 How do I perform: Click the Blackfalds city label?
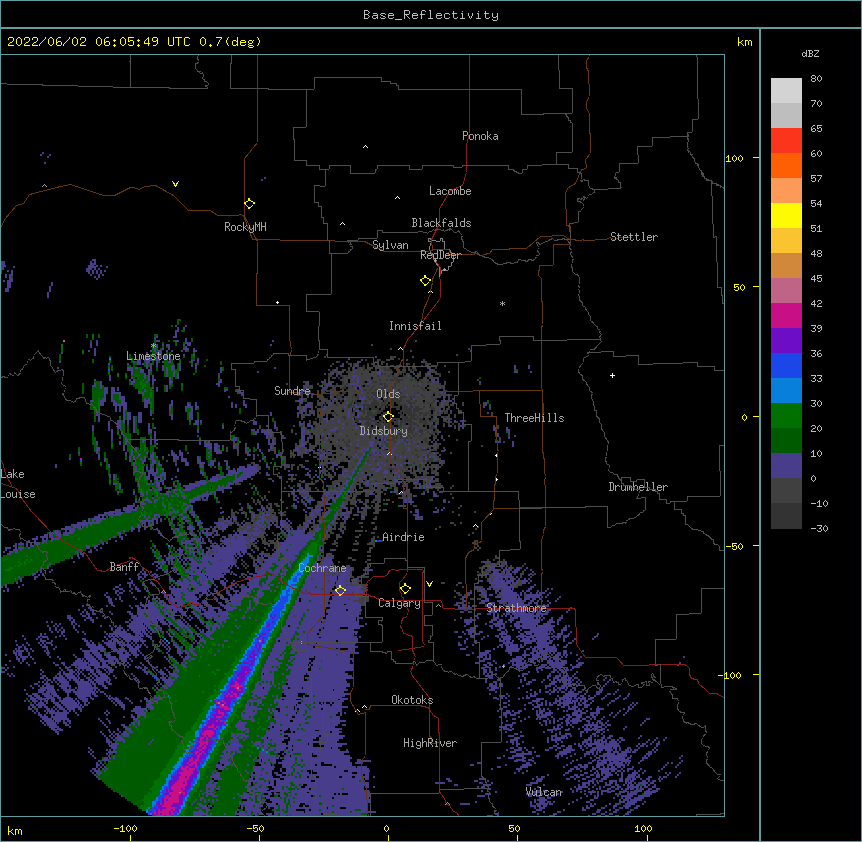coord(441,223)
